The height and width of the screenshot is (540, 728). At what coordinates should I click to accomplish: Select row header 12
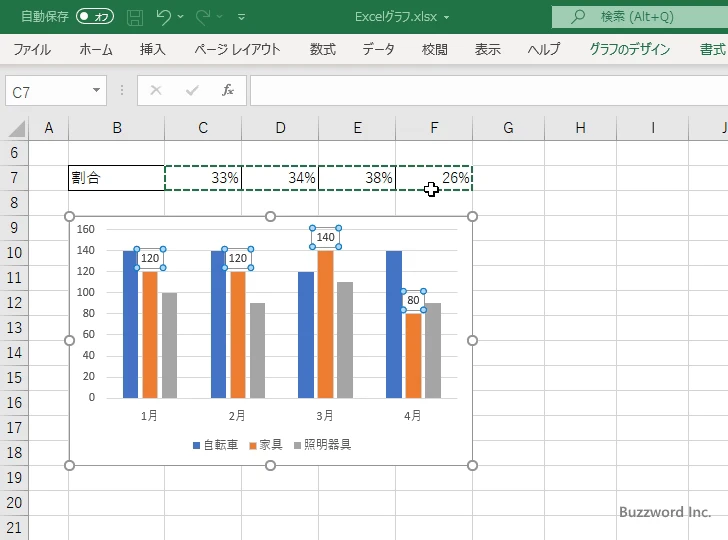click(x=14, y=303)
